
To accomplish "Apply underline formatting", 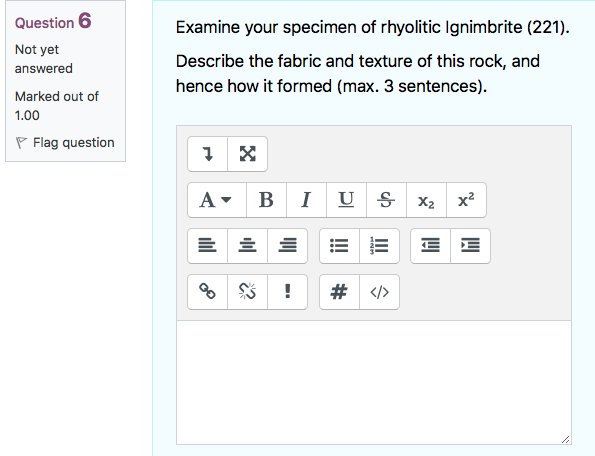I will coord(346,200).
